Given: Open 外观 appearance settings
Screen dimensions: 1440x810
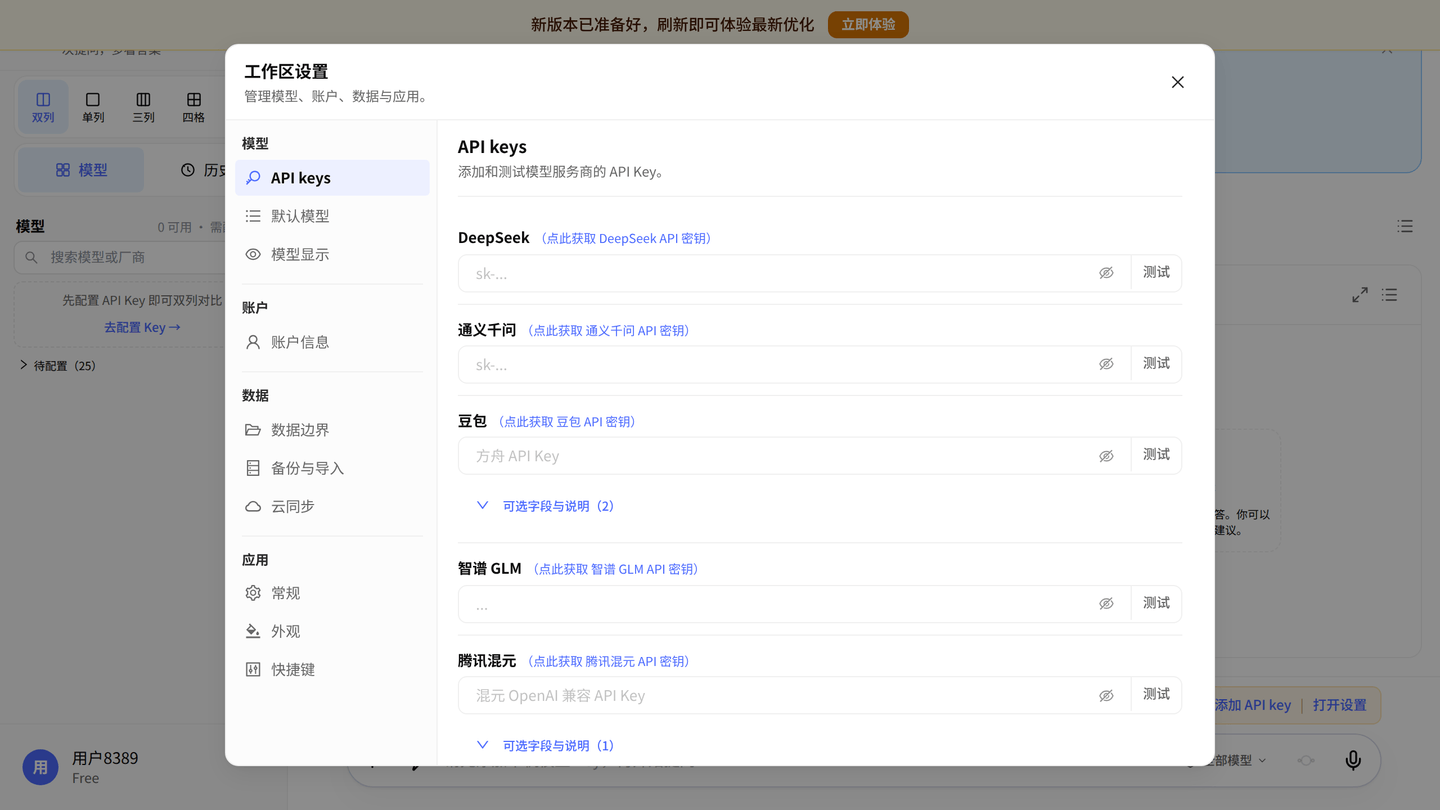Looking at the screenshot, I should point(332,631).
